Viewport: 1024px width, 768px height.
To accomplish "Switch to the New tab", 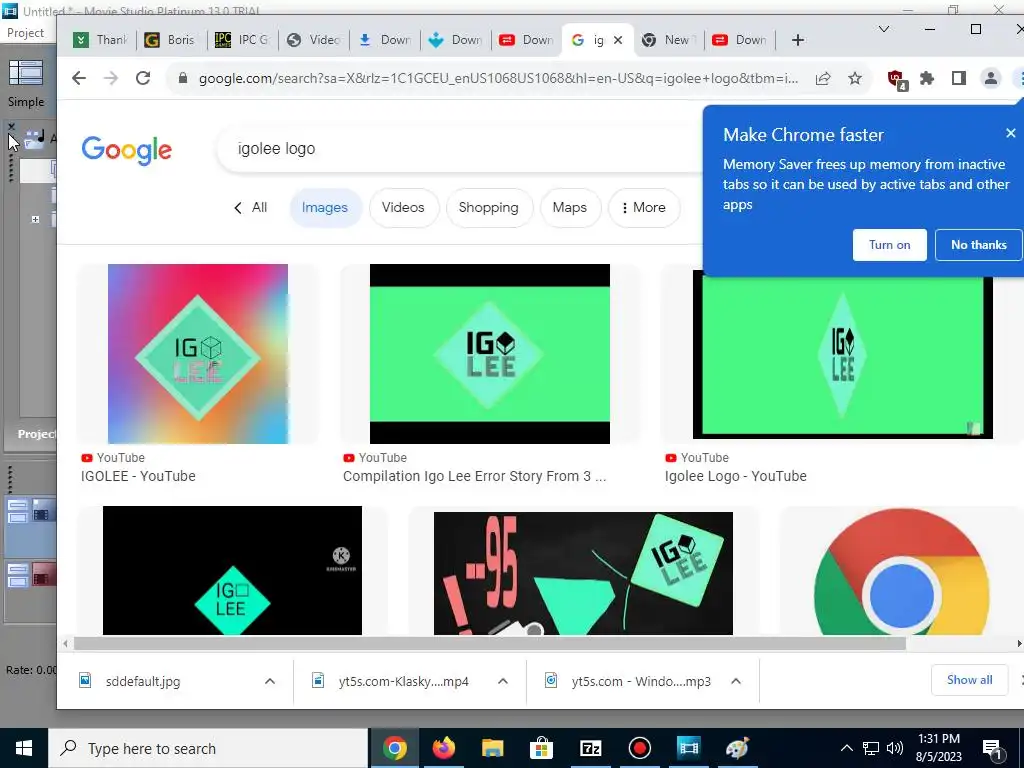I will [x=669, y=40].
